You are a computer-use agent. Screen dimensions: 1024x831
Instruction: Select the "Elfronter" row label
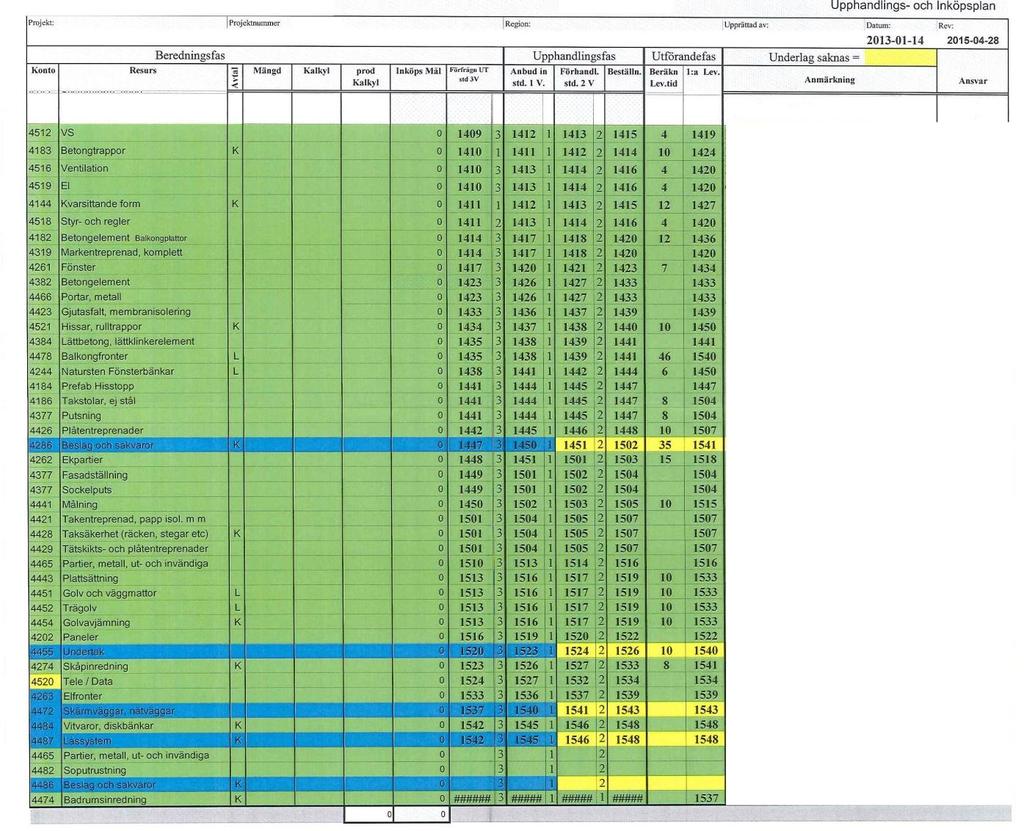coord(83,696)
